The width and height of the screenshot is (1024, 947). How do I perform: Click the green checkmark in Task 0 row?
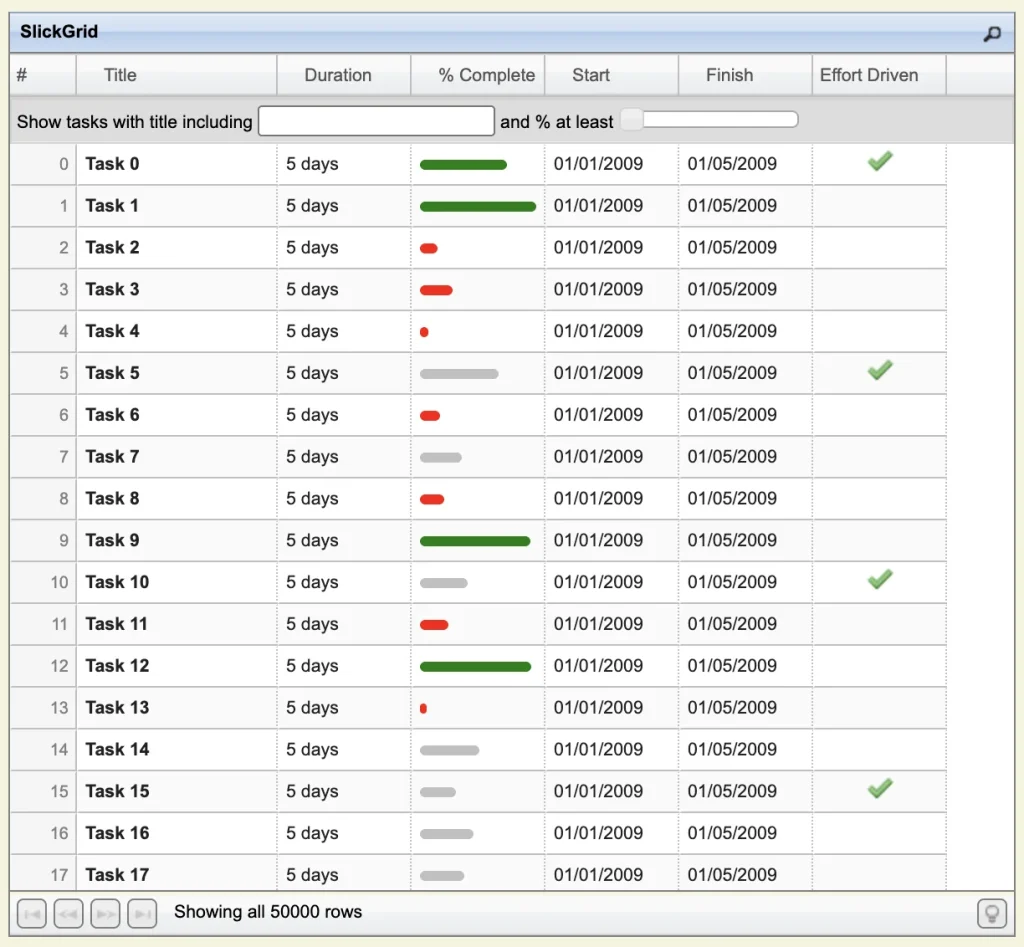pos(879,162)
